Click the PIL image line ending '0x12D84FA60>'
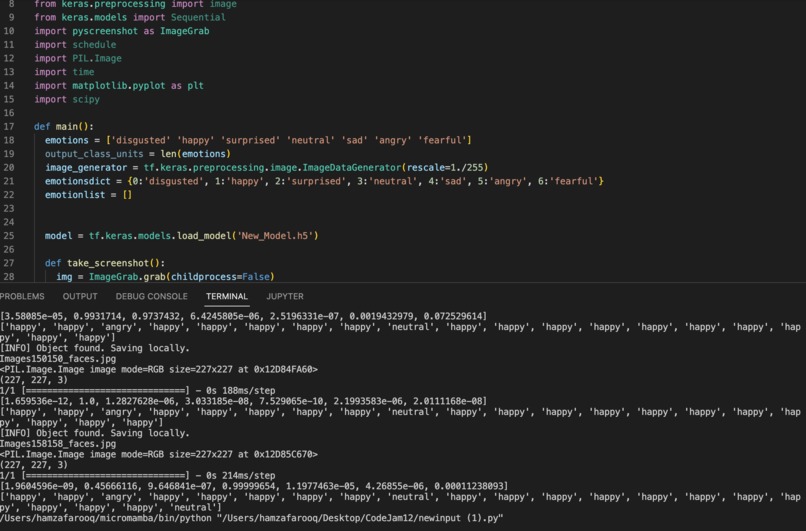This screenshot has width=806, height=531. point(159,369)
